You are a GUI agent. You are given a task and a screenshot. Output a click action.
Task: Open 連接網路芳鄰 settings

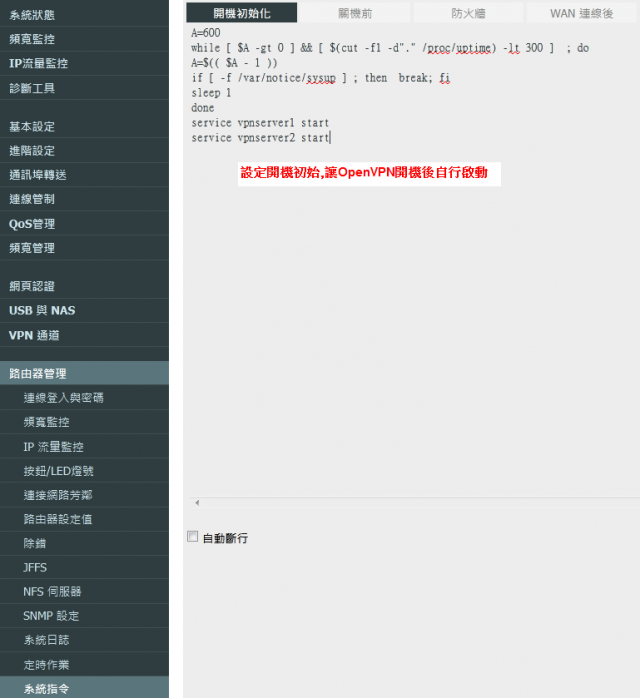(84, 495)
